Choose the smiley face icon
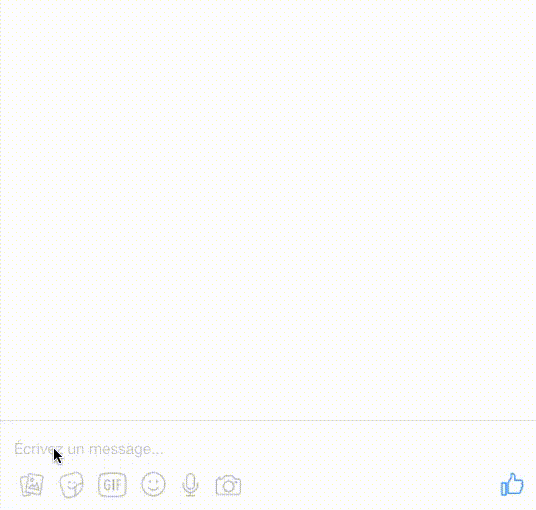This screenshot has height=510, width=536. coord(153,484)
